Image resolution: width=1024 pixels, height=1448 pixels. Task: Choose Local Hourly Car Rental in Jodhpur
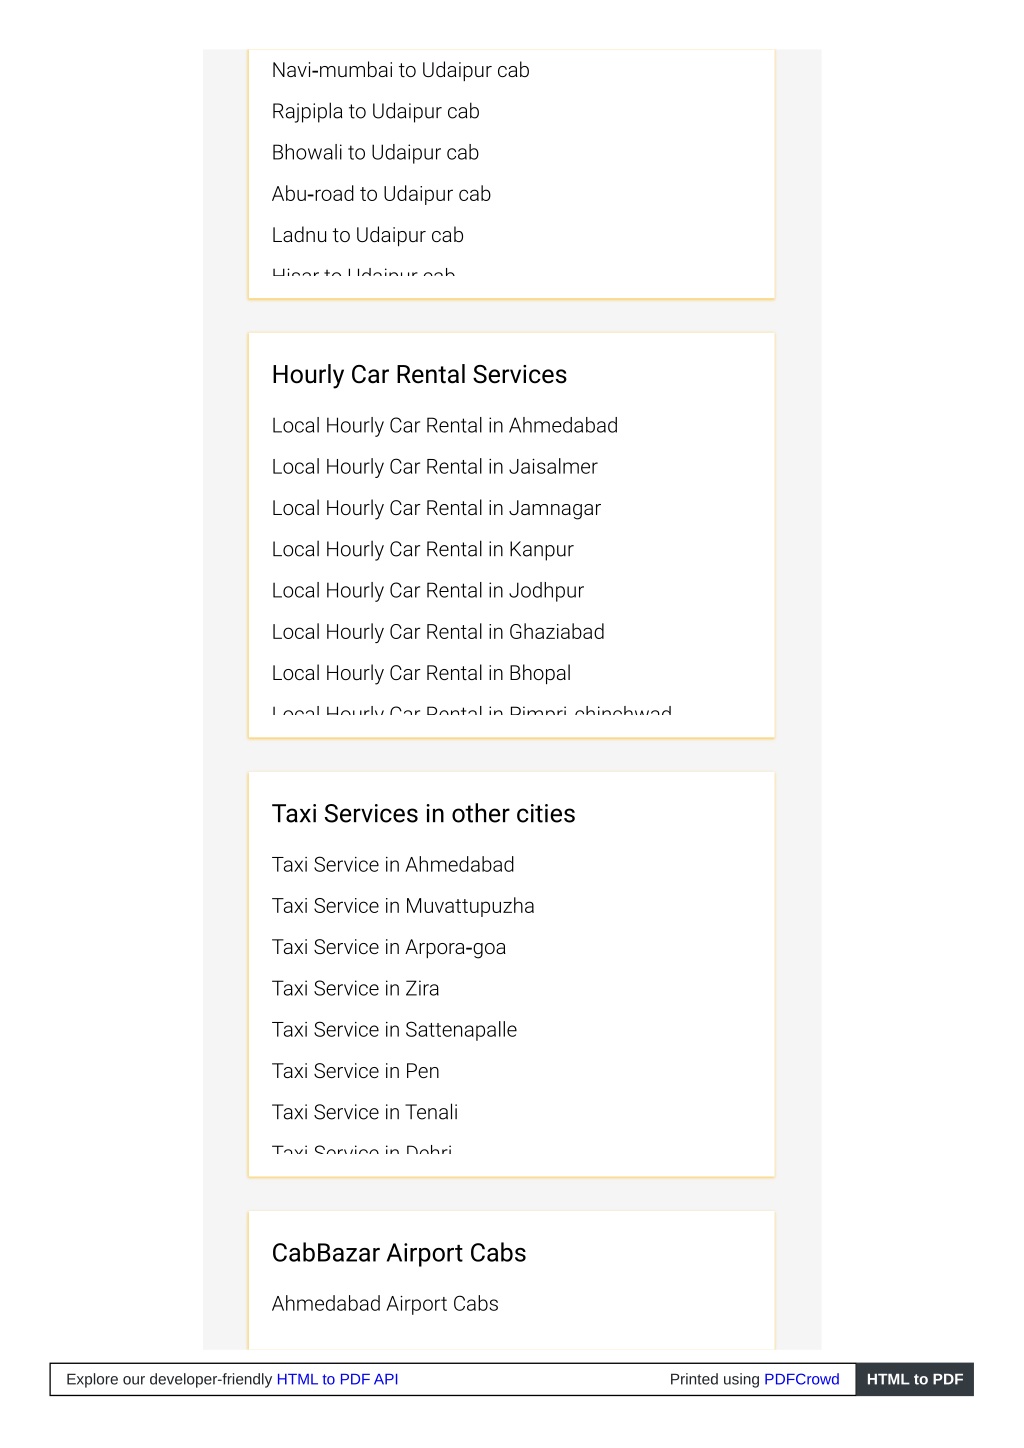(427, 591)
